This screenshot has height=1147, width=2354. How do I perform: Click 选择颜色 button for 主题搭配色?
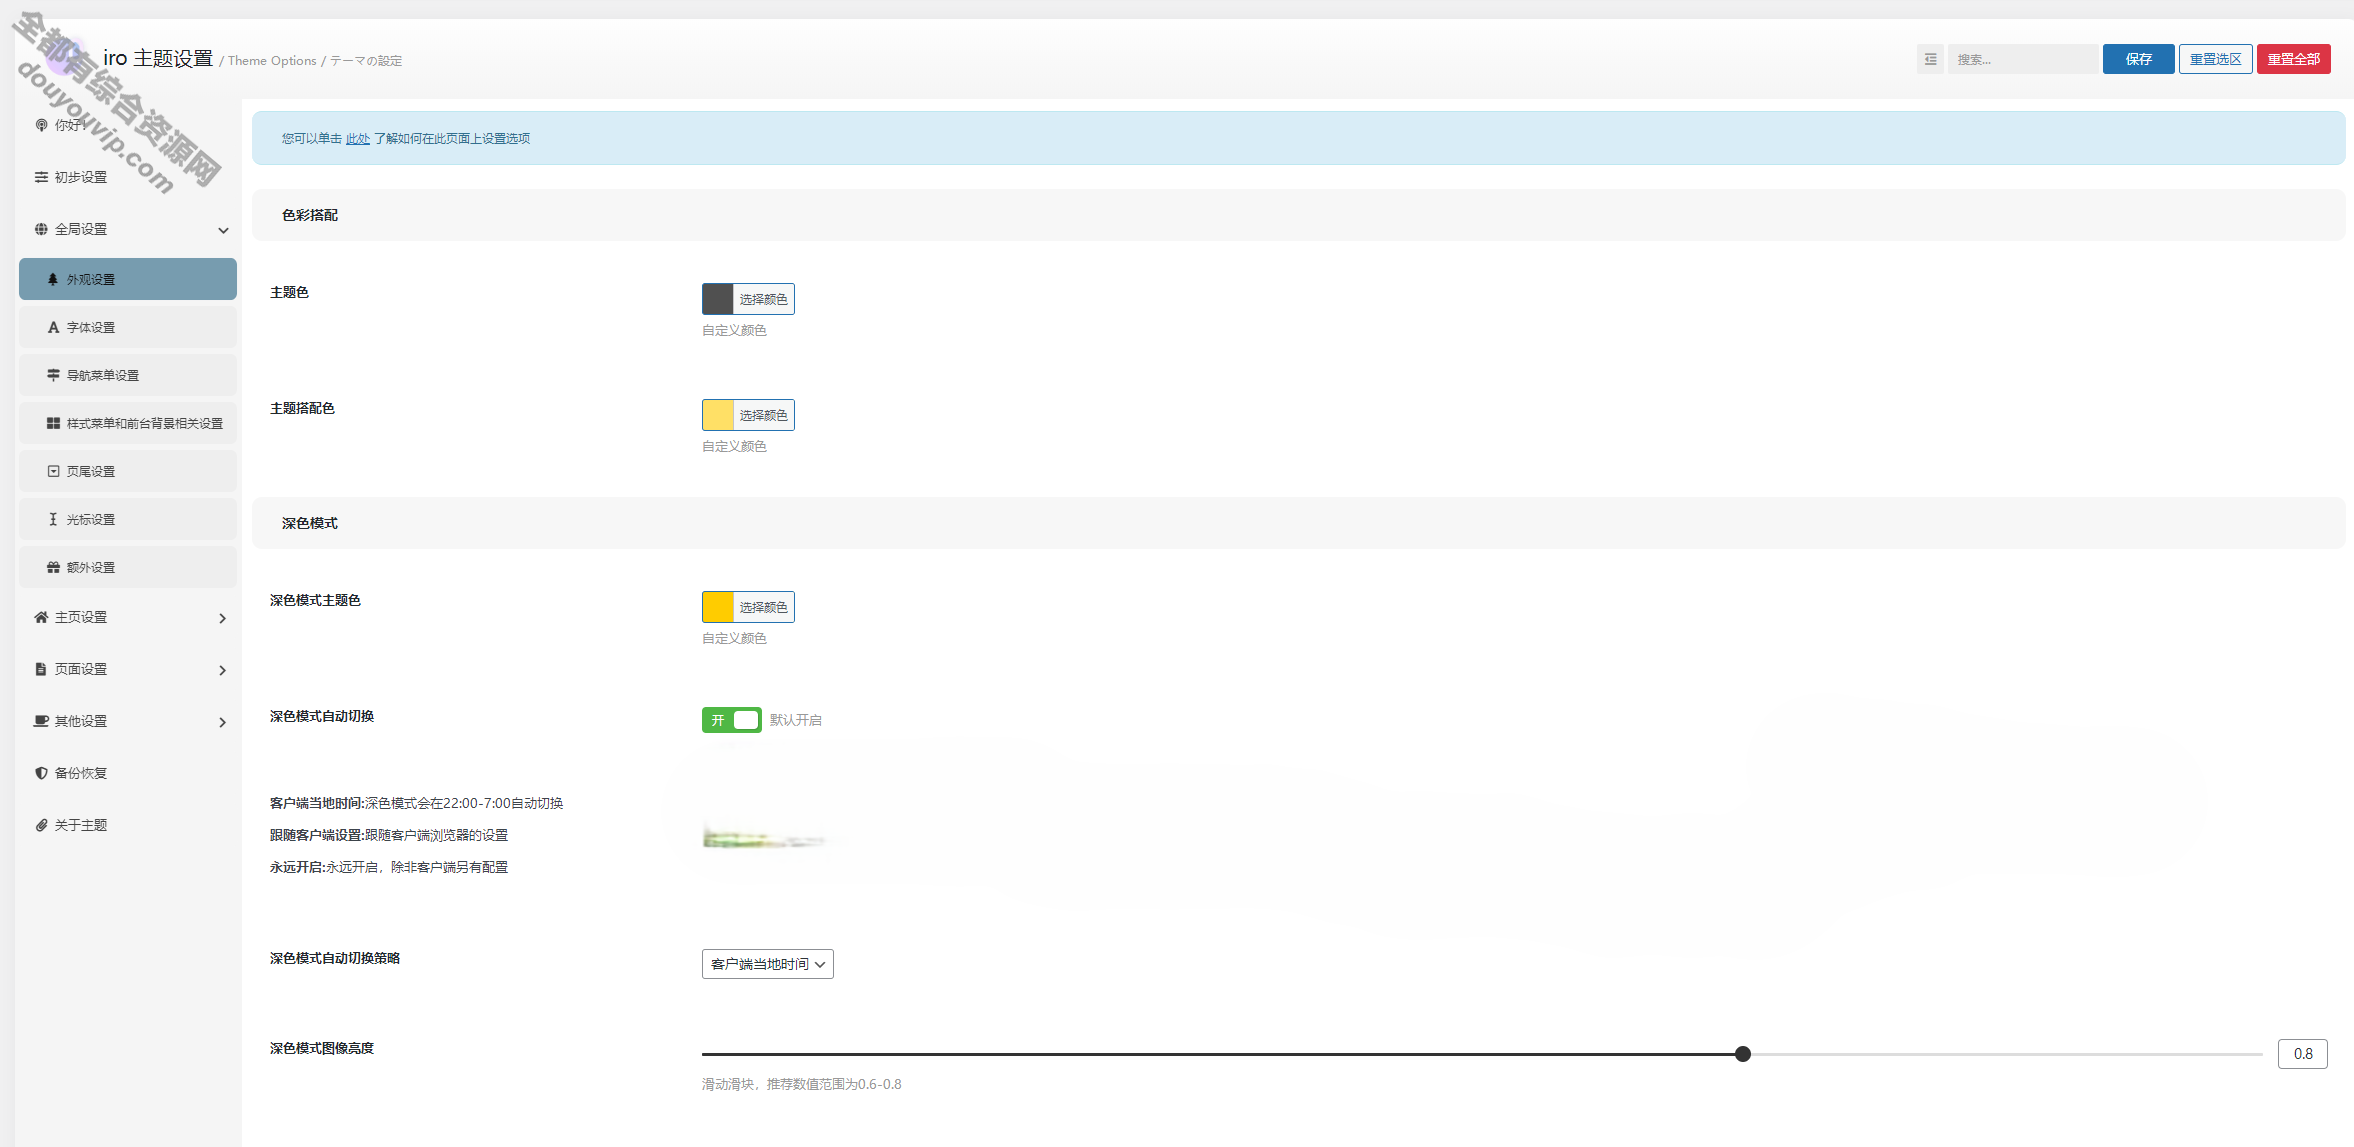[x=763, y=415]
